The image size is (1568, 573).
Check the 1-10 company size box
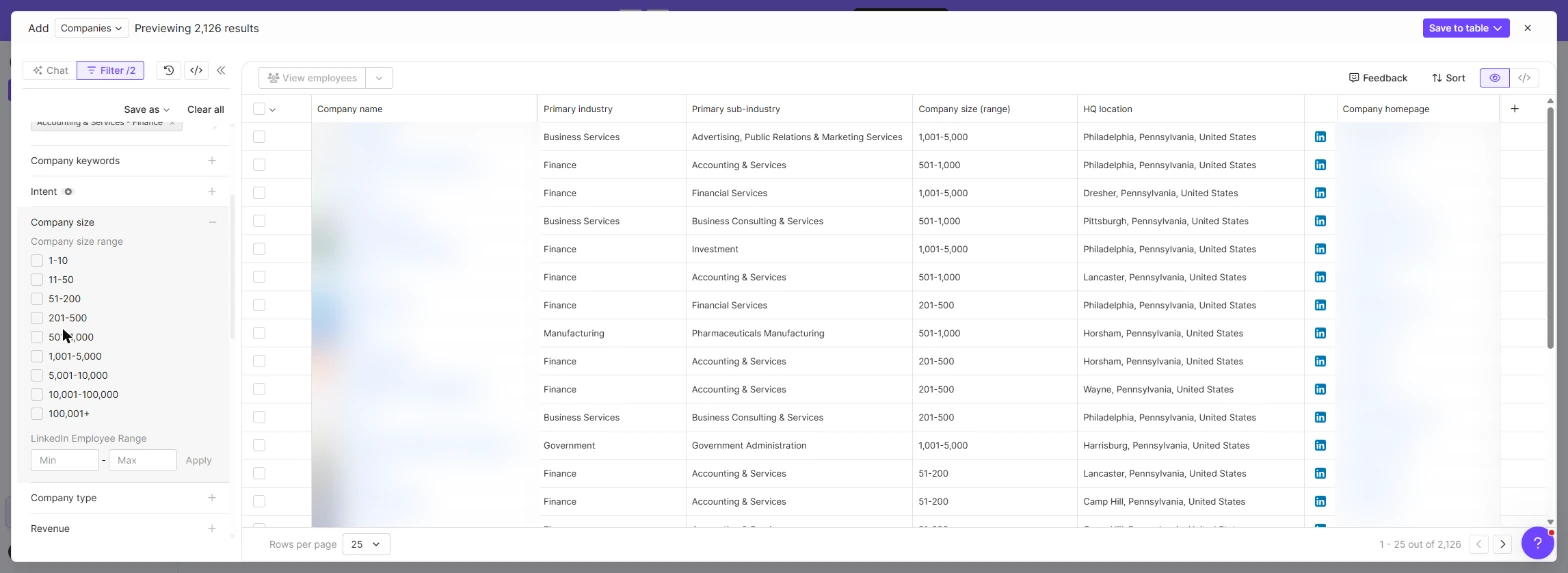[x=37, y=260]
